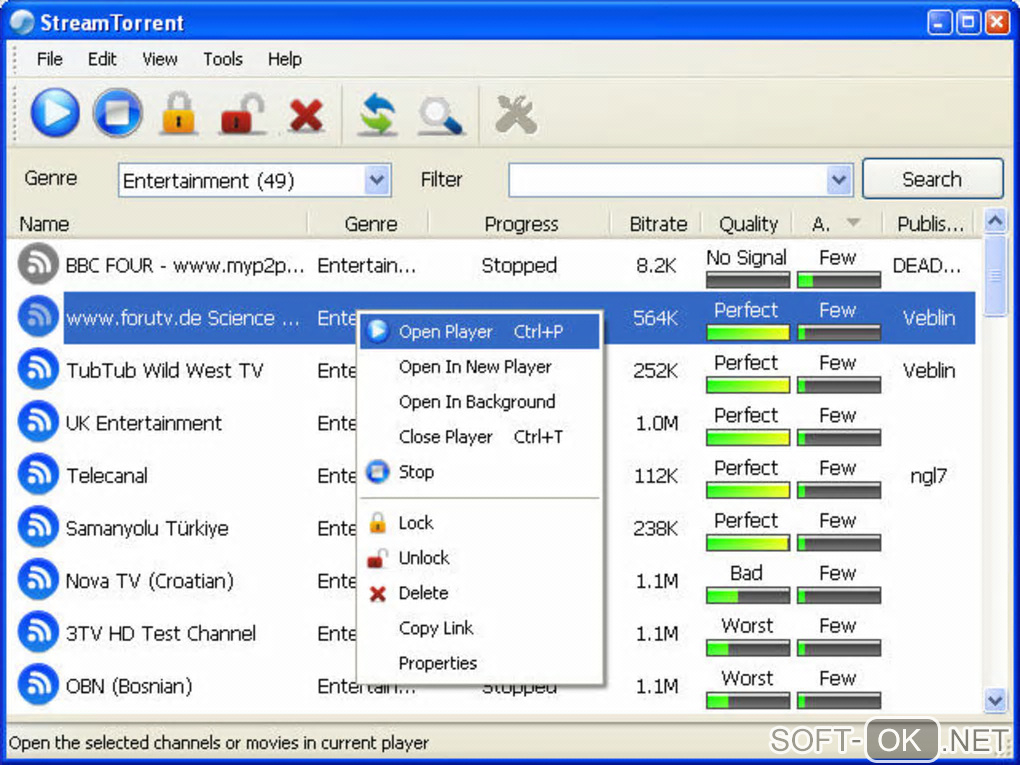The height and width of the screenshot is (765, 1020).
Task: Click the blue Play toolbar button
Action: click(55, 113)
